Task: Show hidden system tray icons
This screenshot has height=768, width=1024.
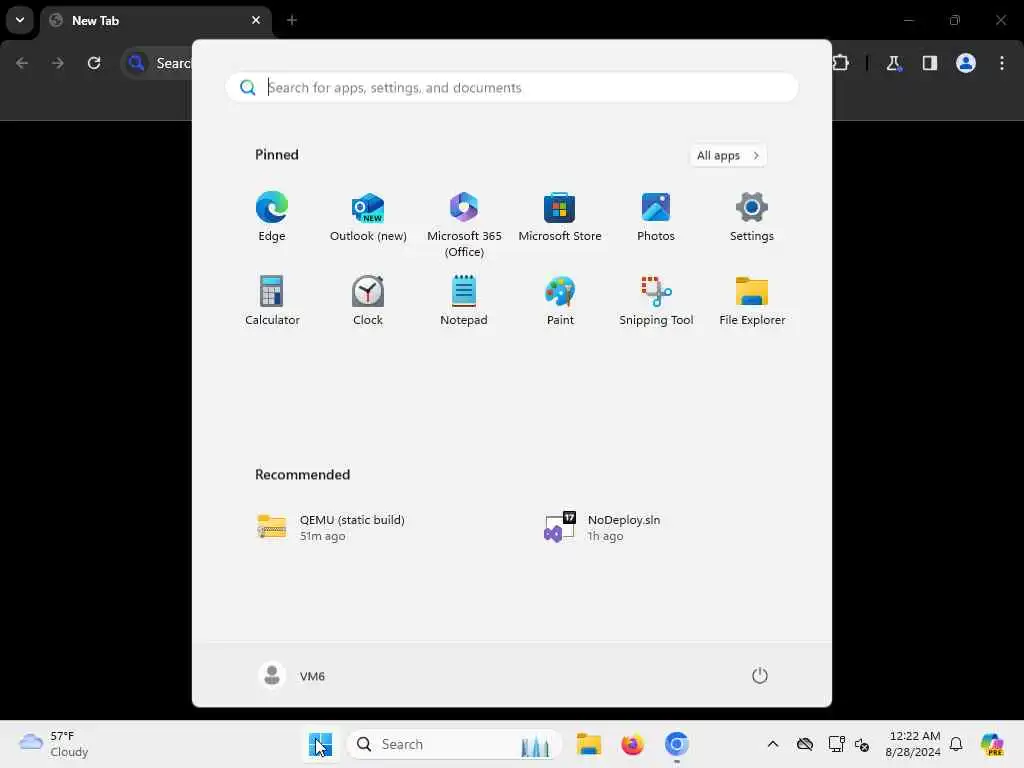Action: tap(773, 744)
